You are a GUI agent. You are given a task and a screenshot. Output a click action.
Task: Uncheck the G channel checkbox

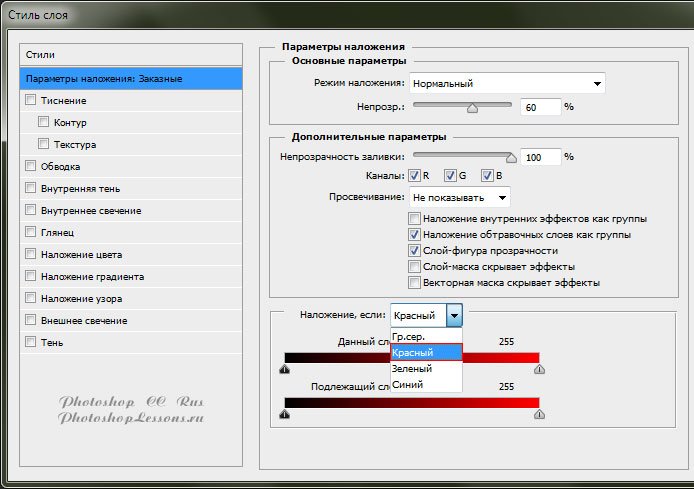(x=451, y=176)
